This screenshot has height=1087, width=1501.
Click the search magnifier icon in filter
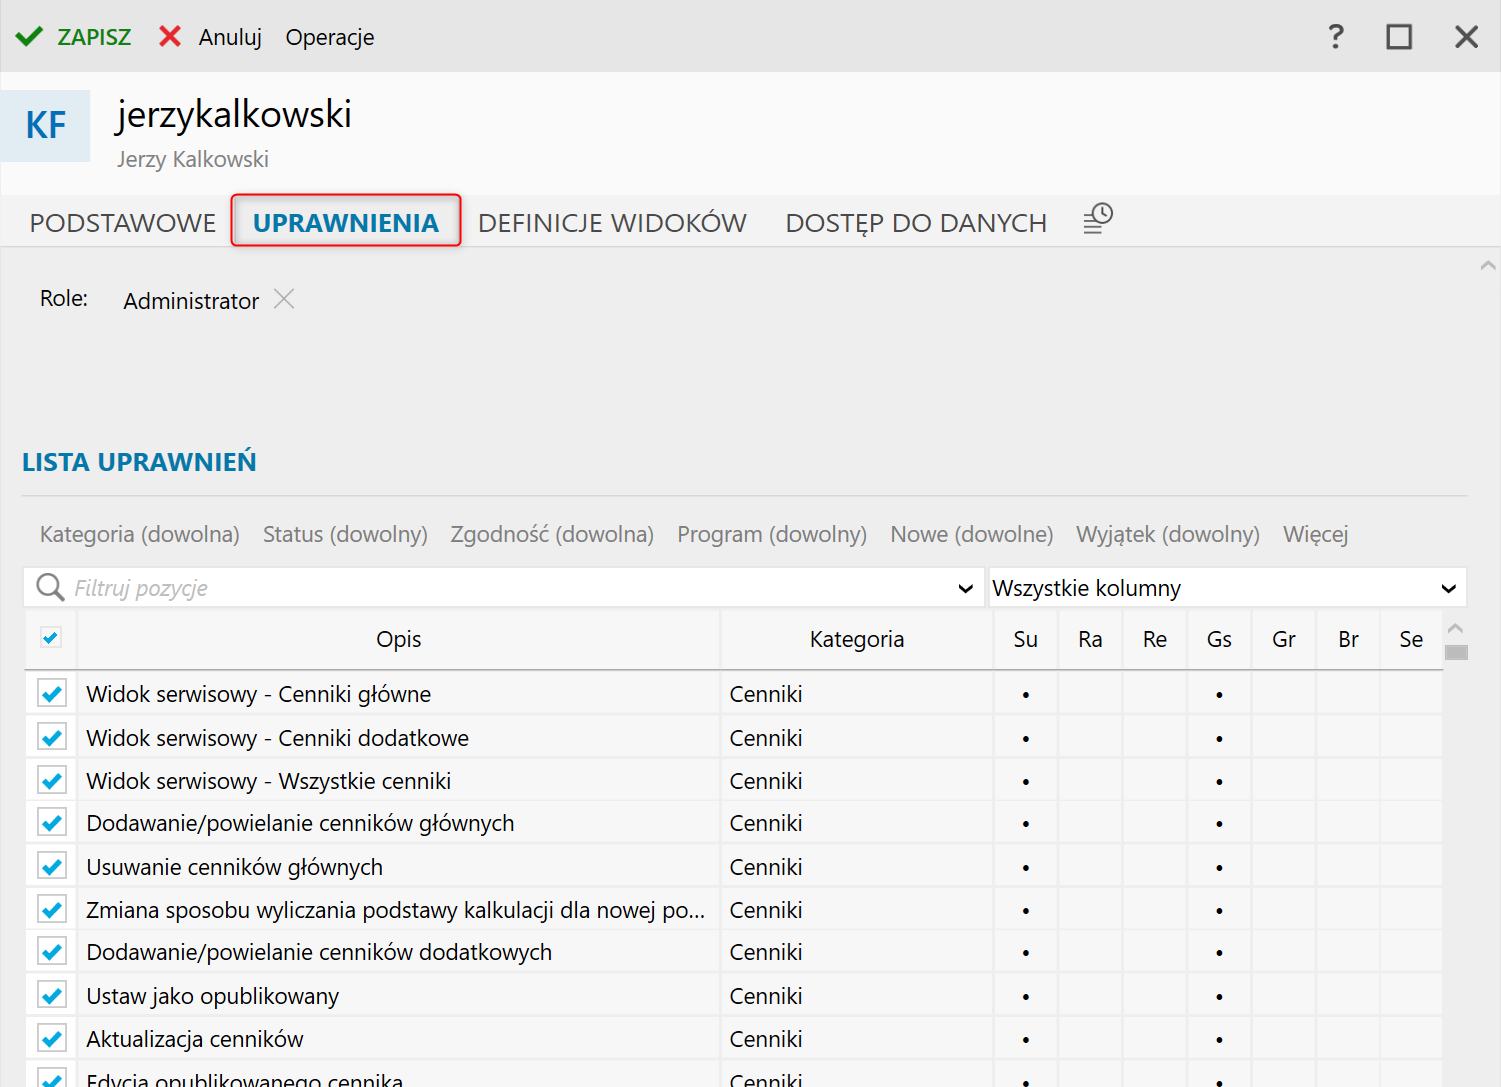(50, 587)
